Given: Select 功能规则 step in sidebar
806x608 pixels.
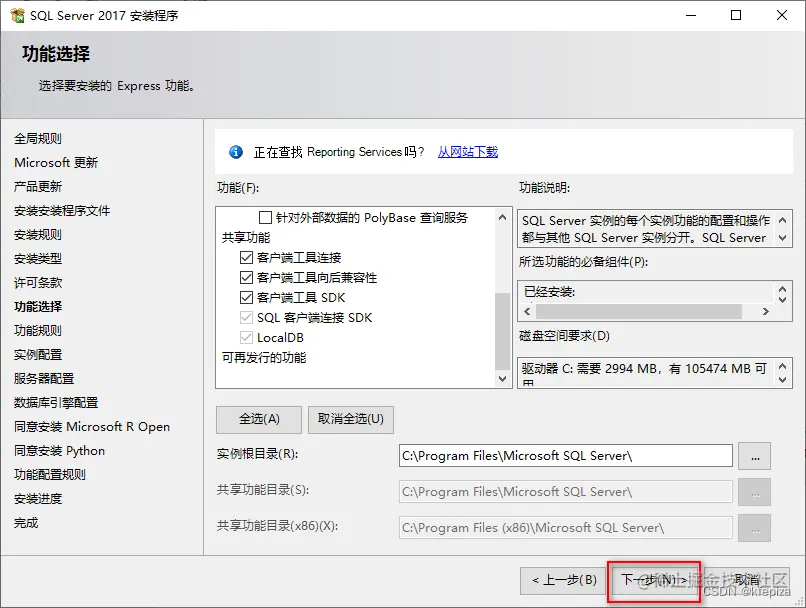Looking at the screenshot, I should [x=38, y=330].
